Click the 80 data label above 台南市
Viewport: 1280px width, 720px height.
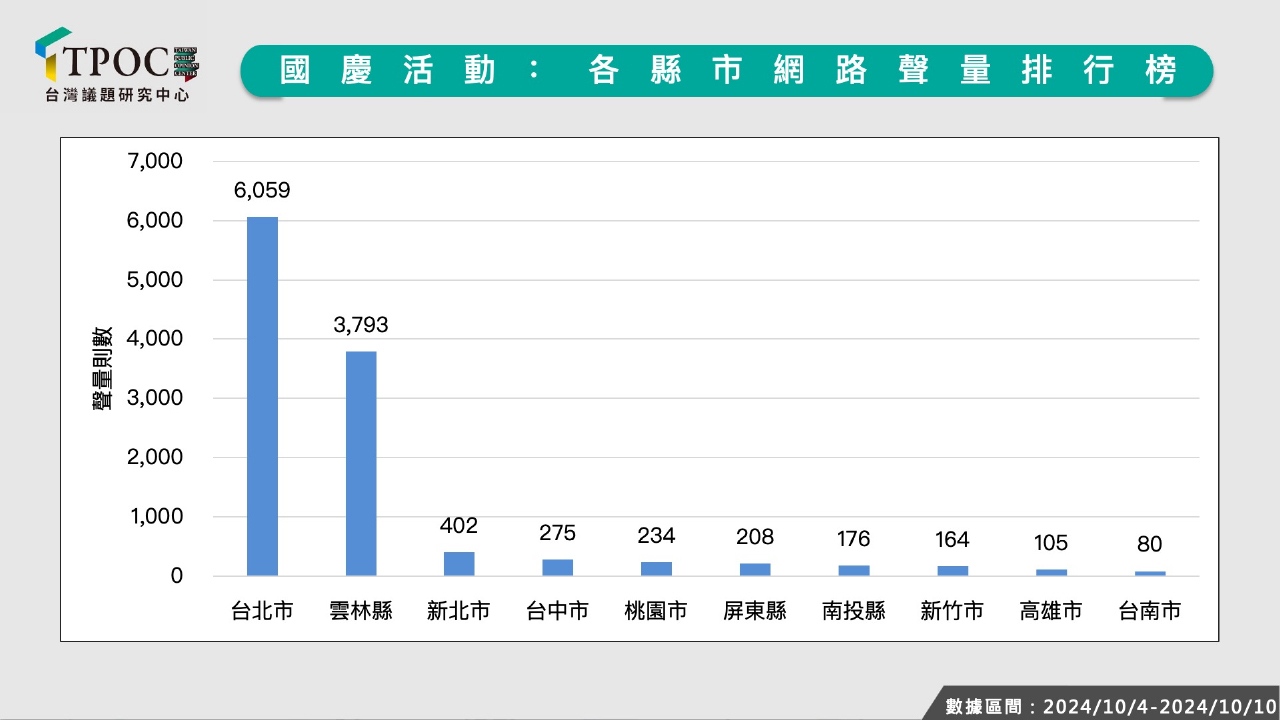(x=1149, y=546)
